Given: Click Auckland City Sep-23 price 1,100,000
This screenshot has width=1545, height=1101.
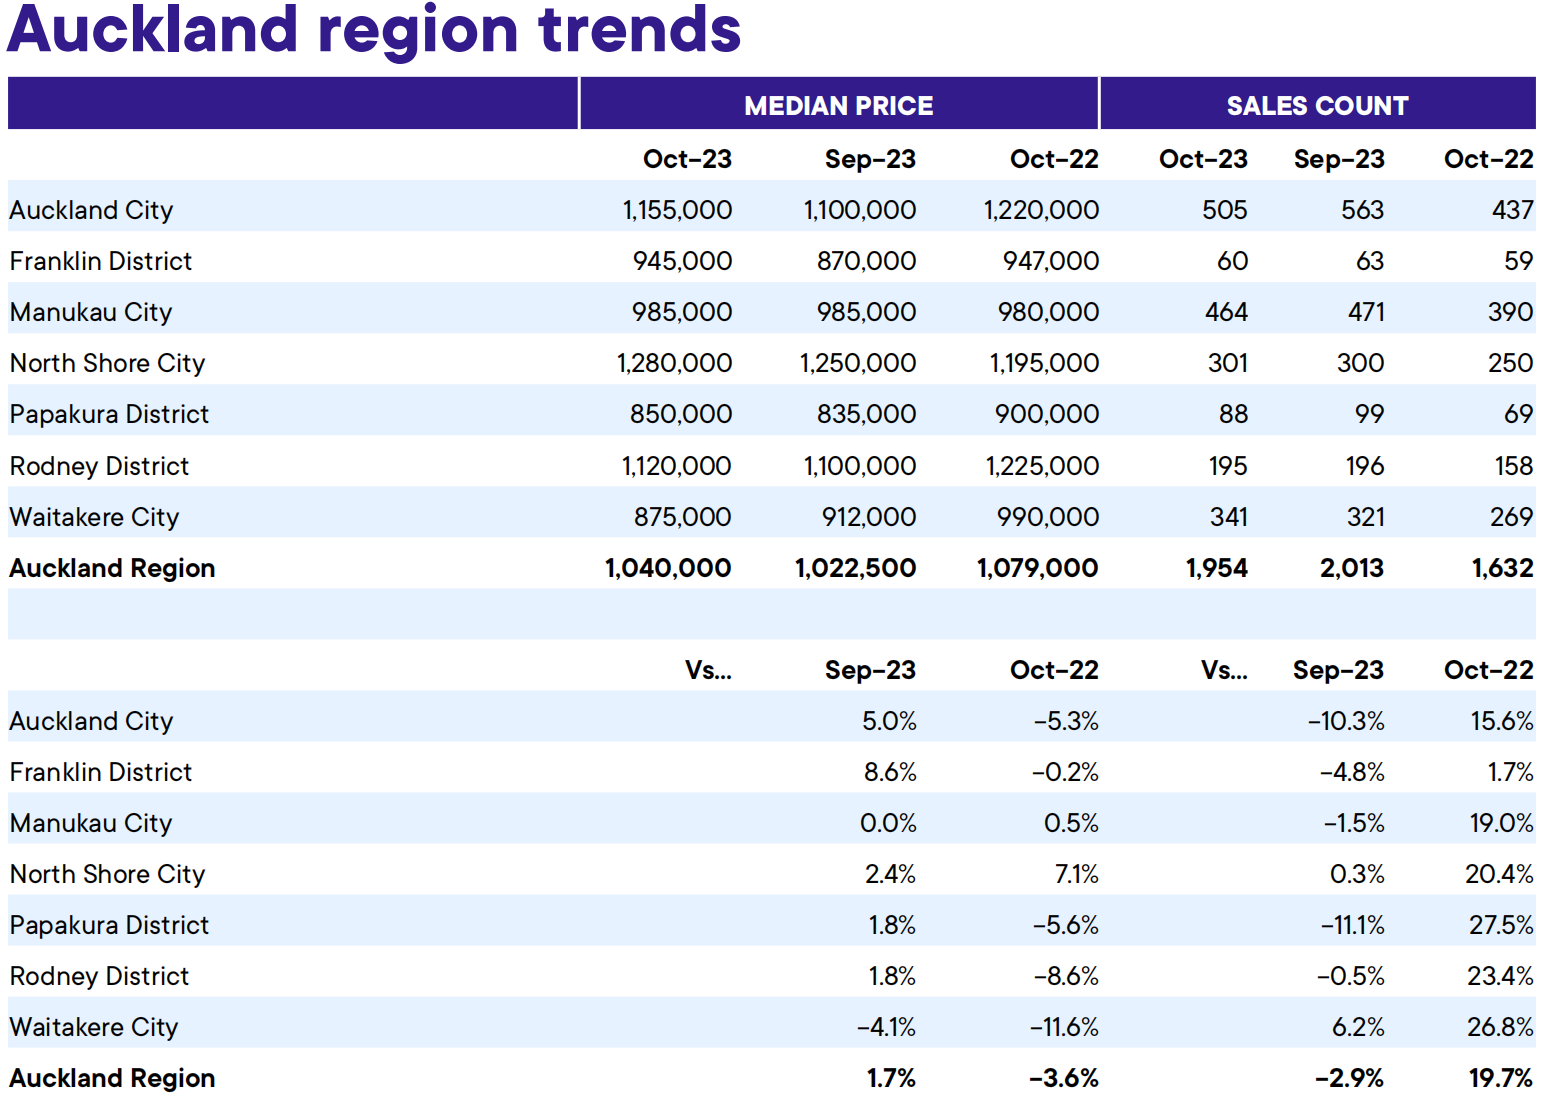Looking at the screenshot, I should pyautogui.click(x=860, y=210).
